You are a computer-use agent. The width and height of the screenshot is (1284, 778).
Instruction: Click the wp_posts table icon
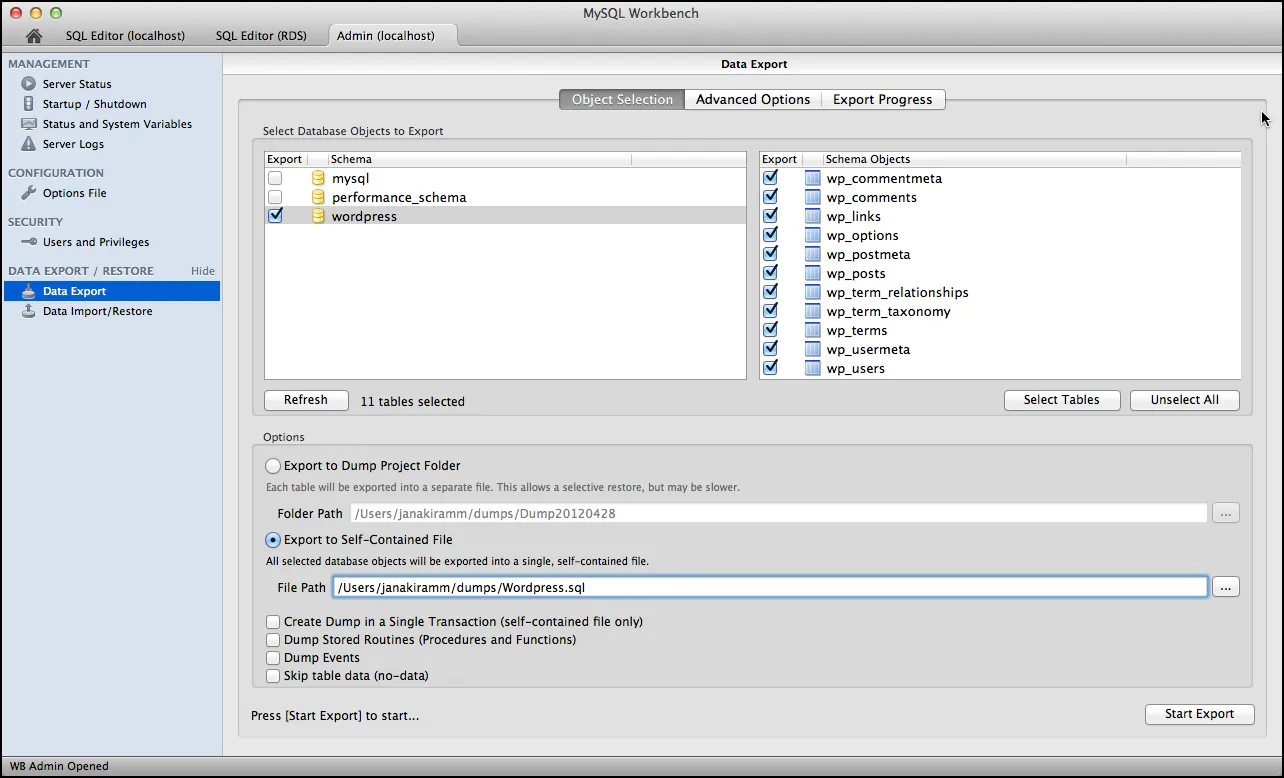tap(812, 273)
